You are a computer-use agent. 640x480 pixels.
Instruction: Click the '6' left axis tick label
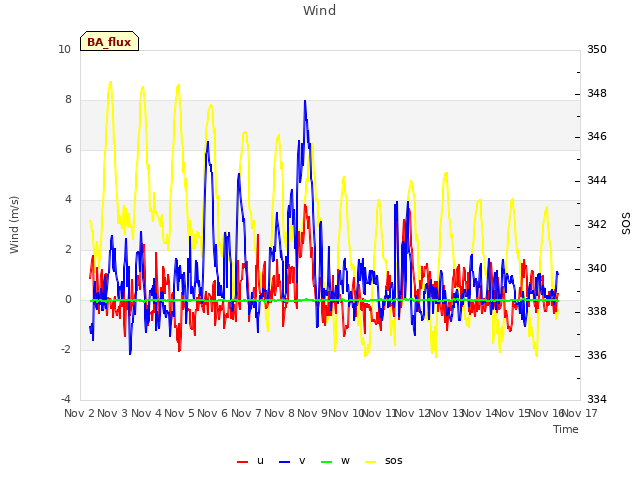point(68,150)
